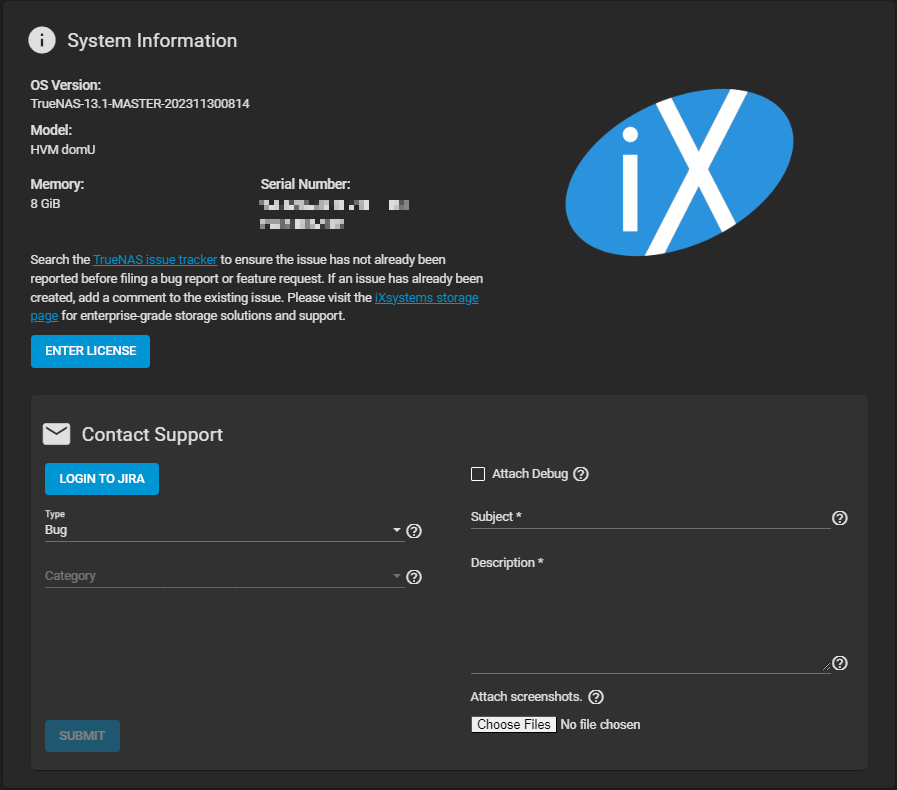Show help for the Category field
This screenshot has height=790, width=897.
coord(414,577)
